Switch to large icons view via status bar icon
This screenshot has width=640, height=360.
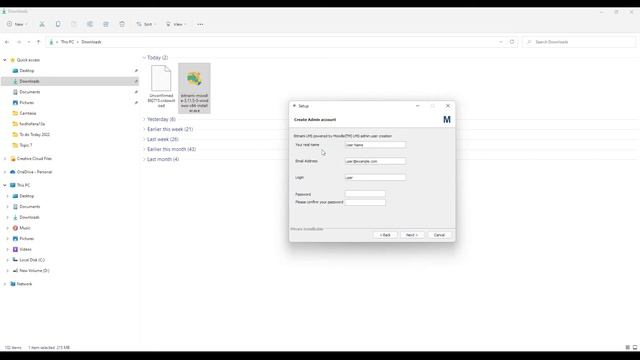click(x=635, y=347)
